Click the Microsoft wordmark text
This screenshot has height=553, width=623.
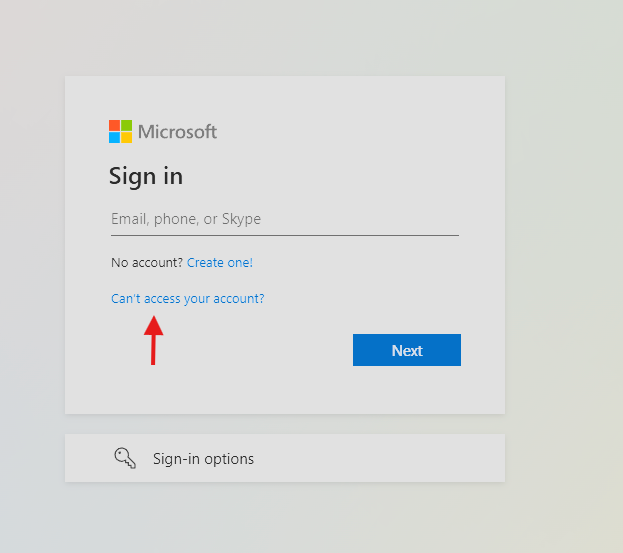[x=177, y=132]
